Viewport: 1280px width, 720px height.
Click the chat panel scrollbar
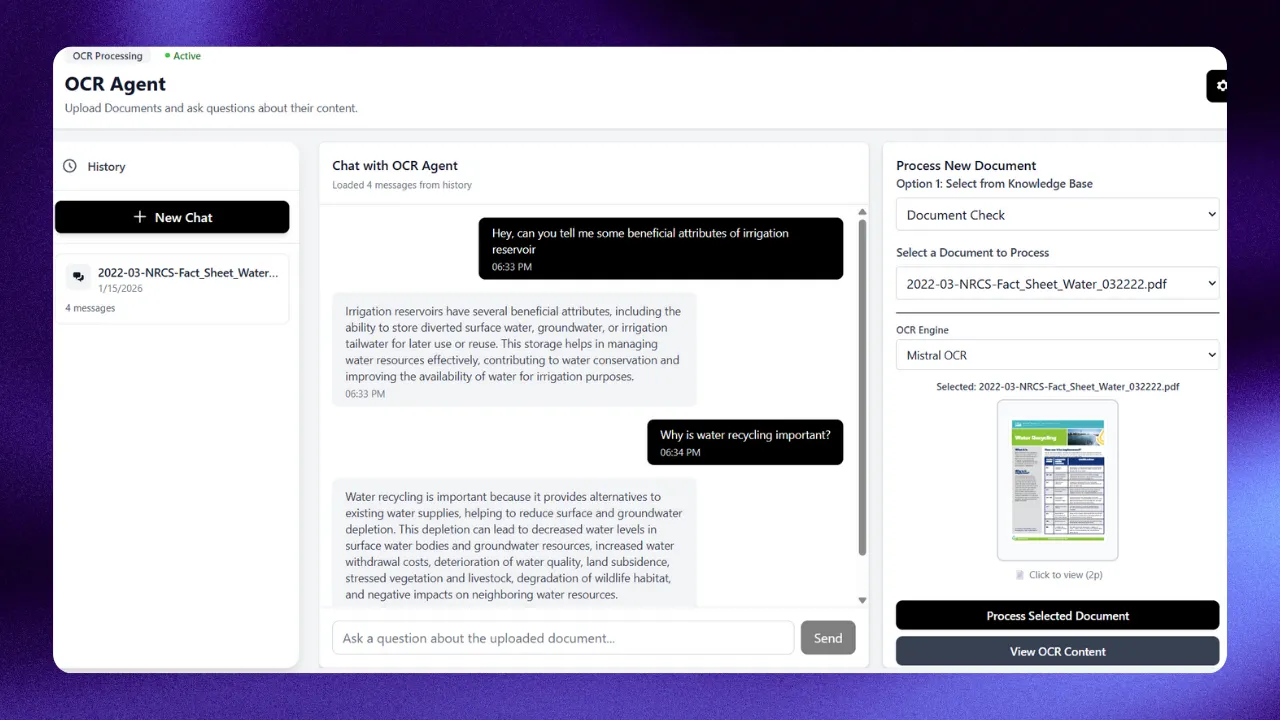coord(861,400)
